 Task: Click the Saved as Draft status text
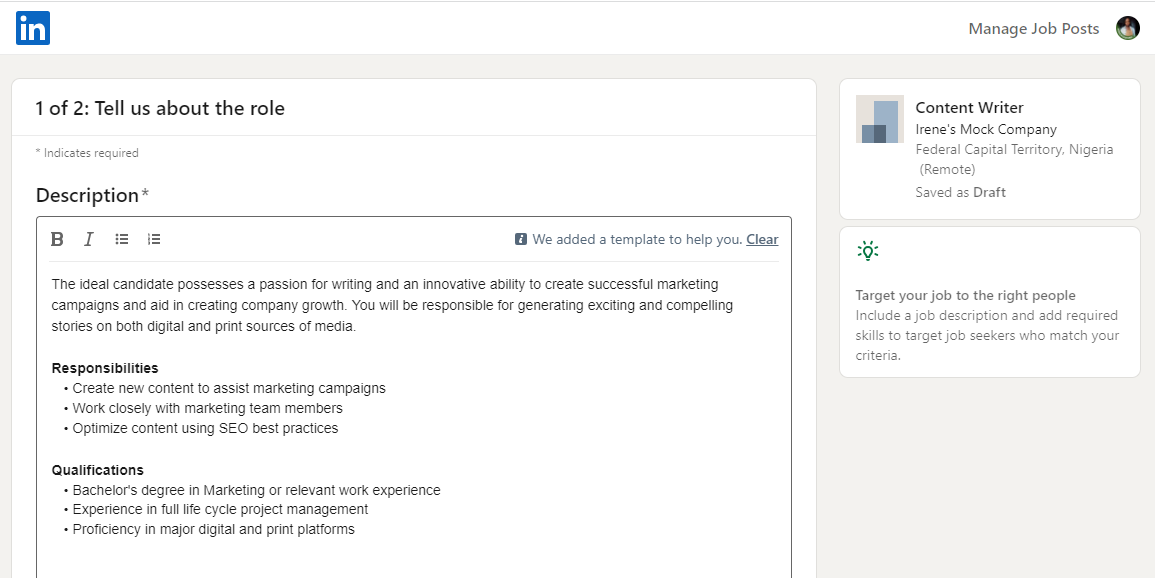coord(960,192)
